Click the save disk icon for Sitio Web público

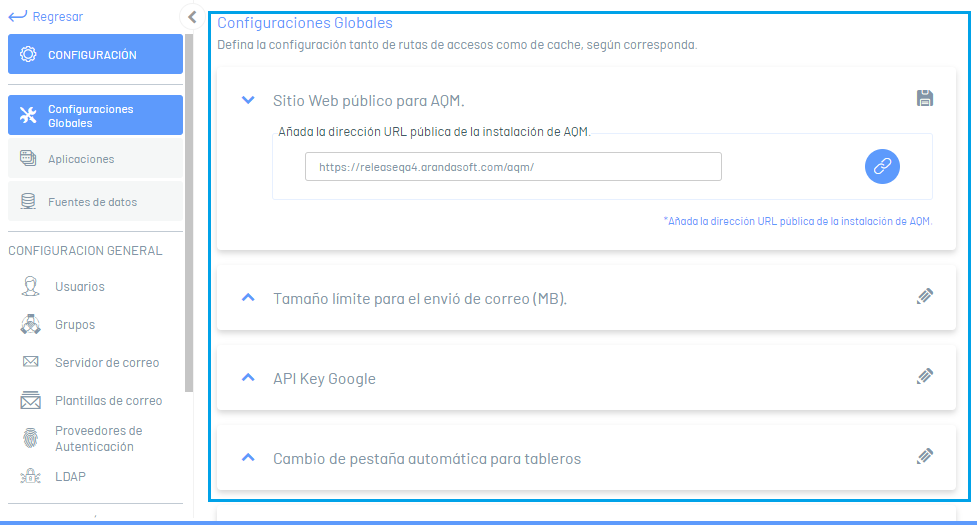[x=925, y=98]
